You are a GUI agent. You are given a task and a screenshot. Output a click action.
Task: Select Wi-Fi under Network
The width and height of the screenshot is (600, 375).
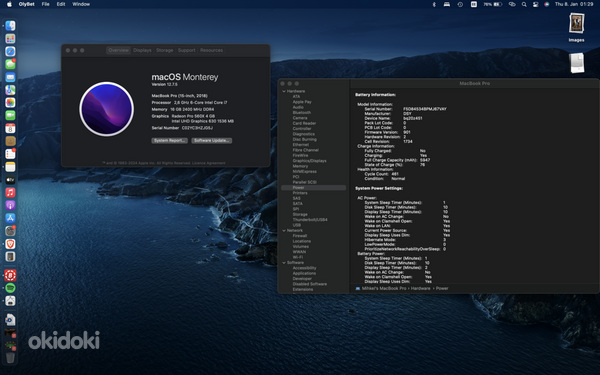pyautogui.click(x=298, y=257)
